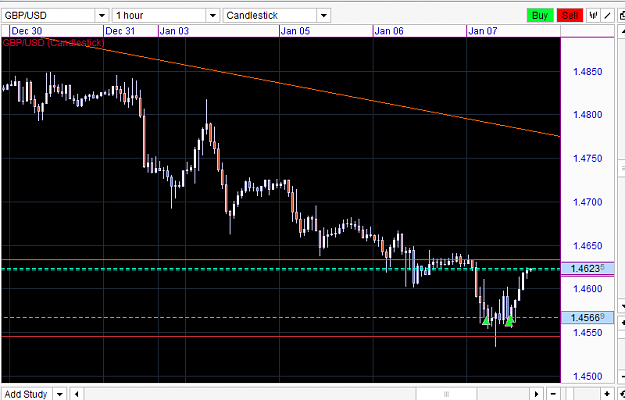Click the 1.4623 current price label

(587, 269)
